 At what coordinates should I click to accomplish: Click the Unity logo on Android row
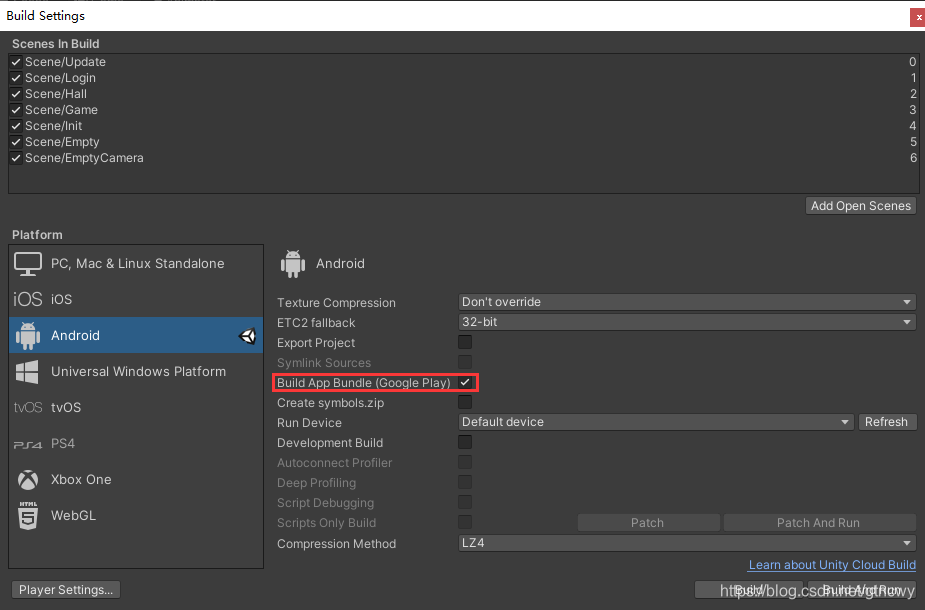click(x=248, y=336)
